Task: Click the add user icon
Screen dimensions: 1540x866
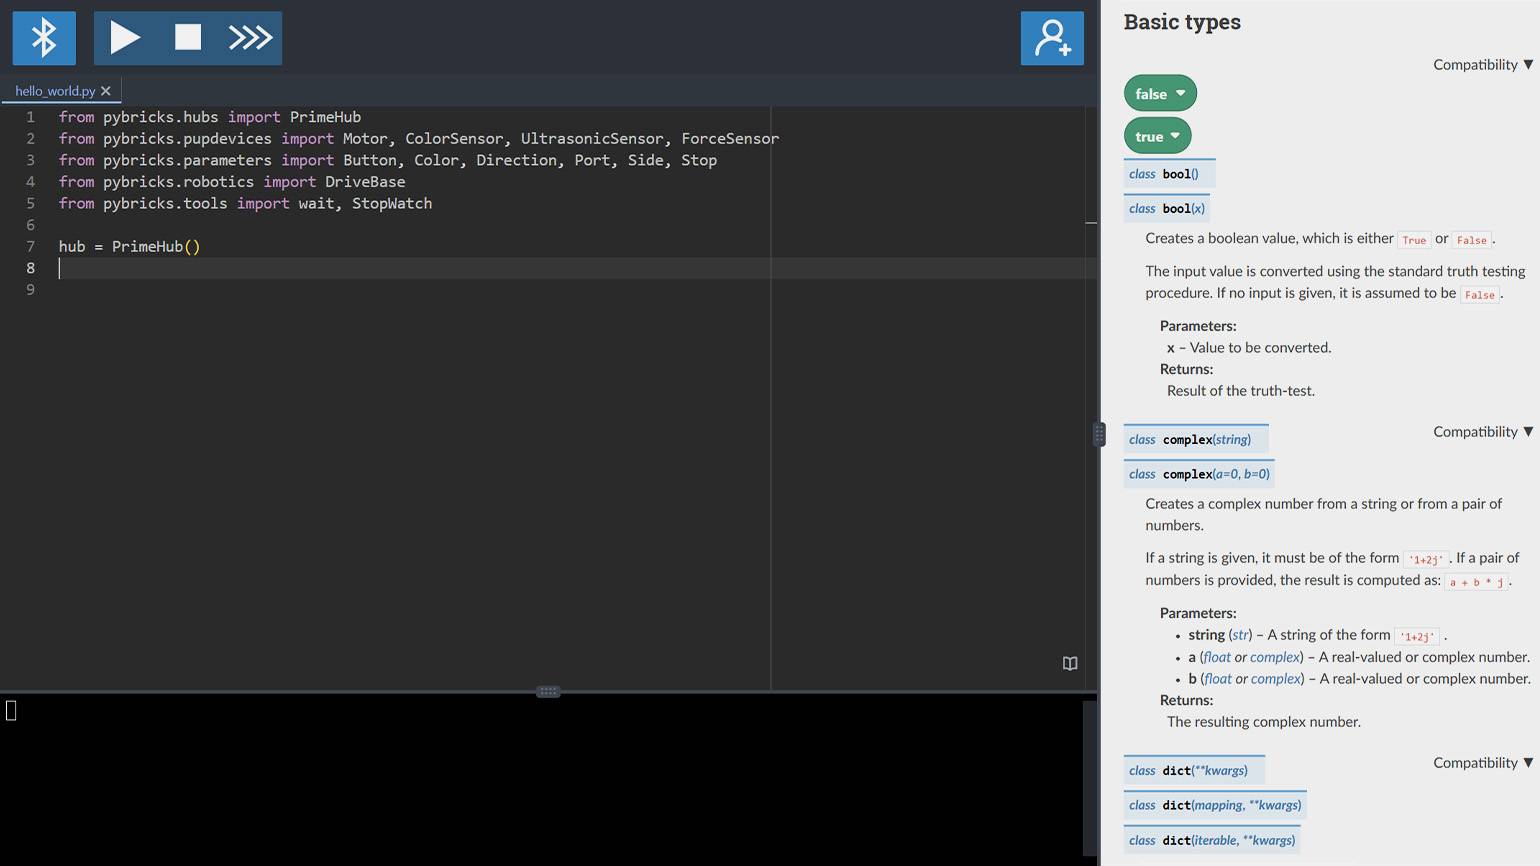Action: pos(1052,38)
